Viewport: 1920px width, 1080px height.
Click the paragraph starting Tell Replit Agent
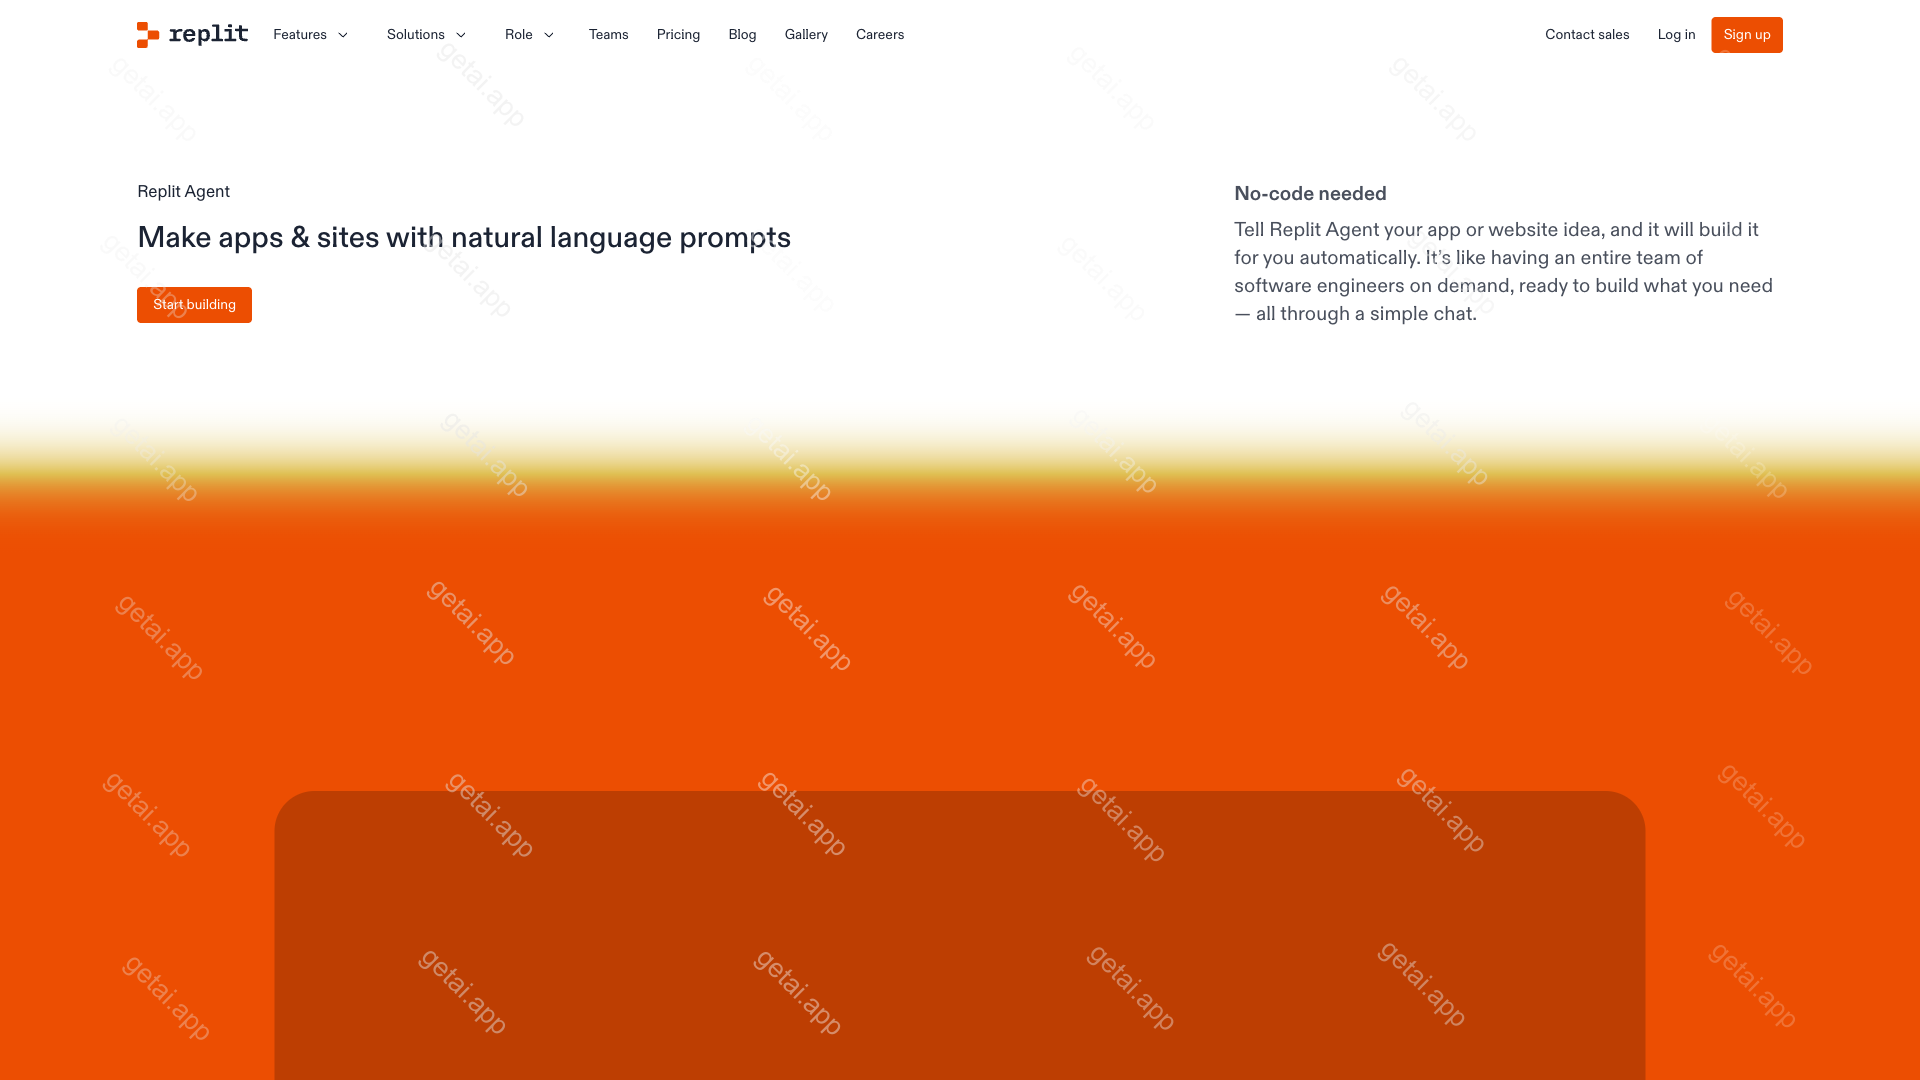click(1503, 272)
